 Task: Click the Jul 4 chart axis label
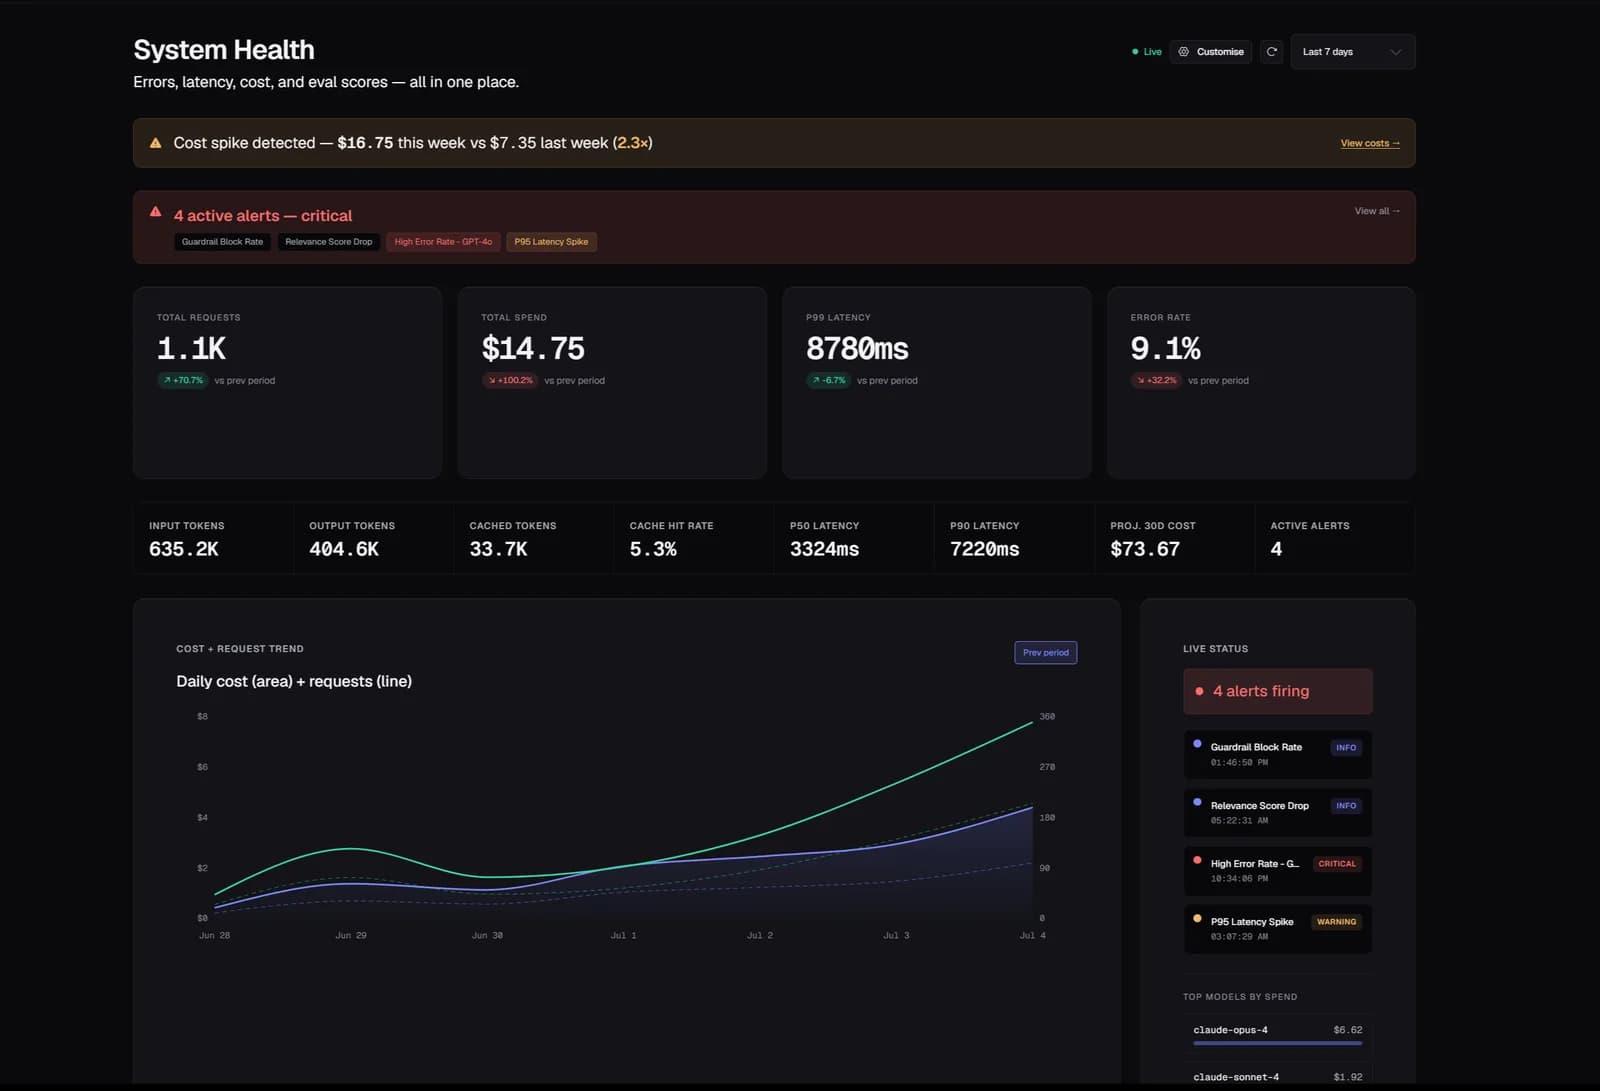[1032, 936]
